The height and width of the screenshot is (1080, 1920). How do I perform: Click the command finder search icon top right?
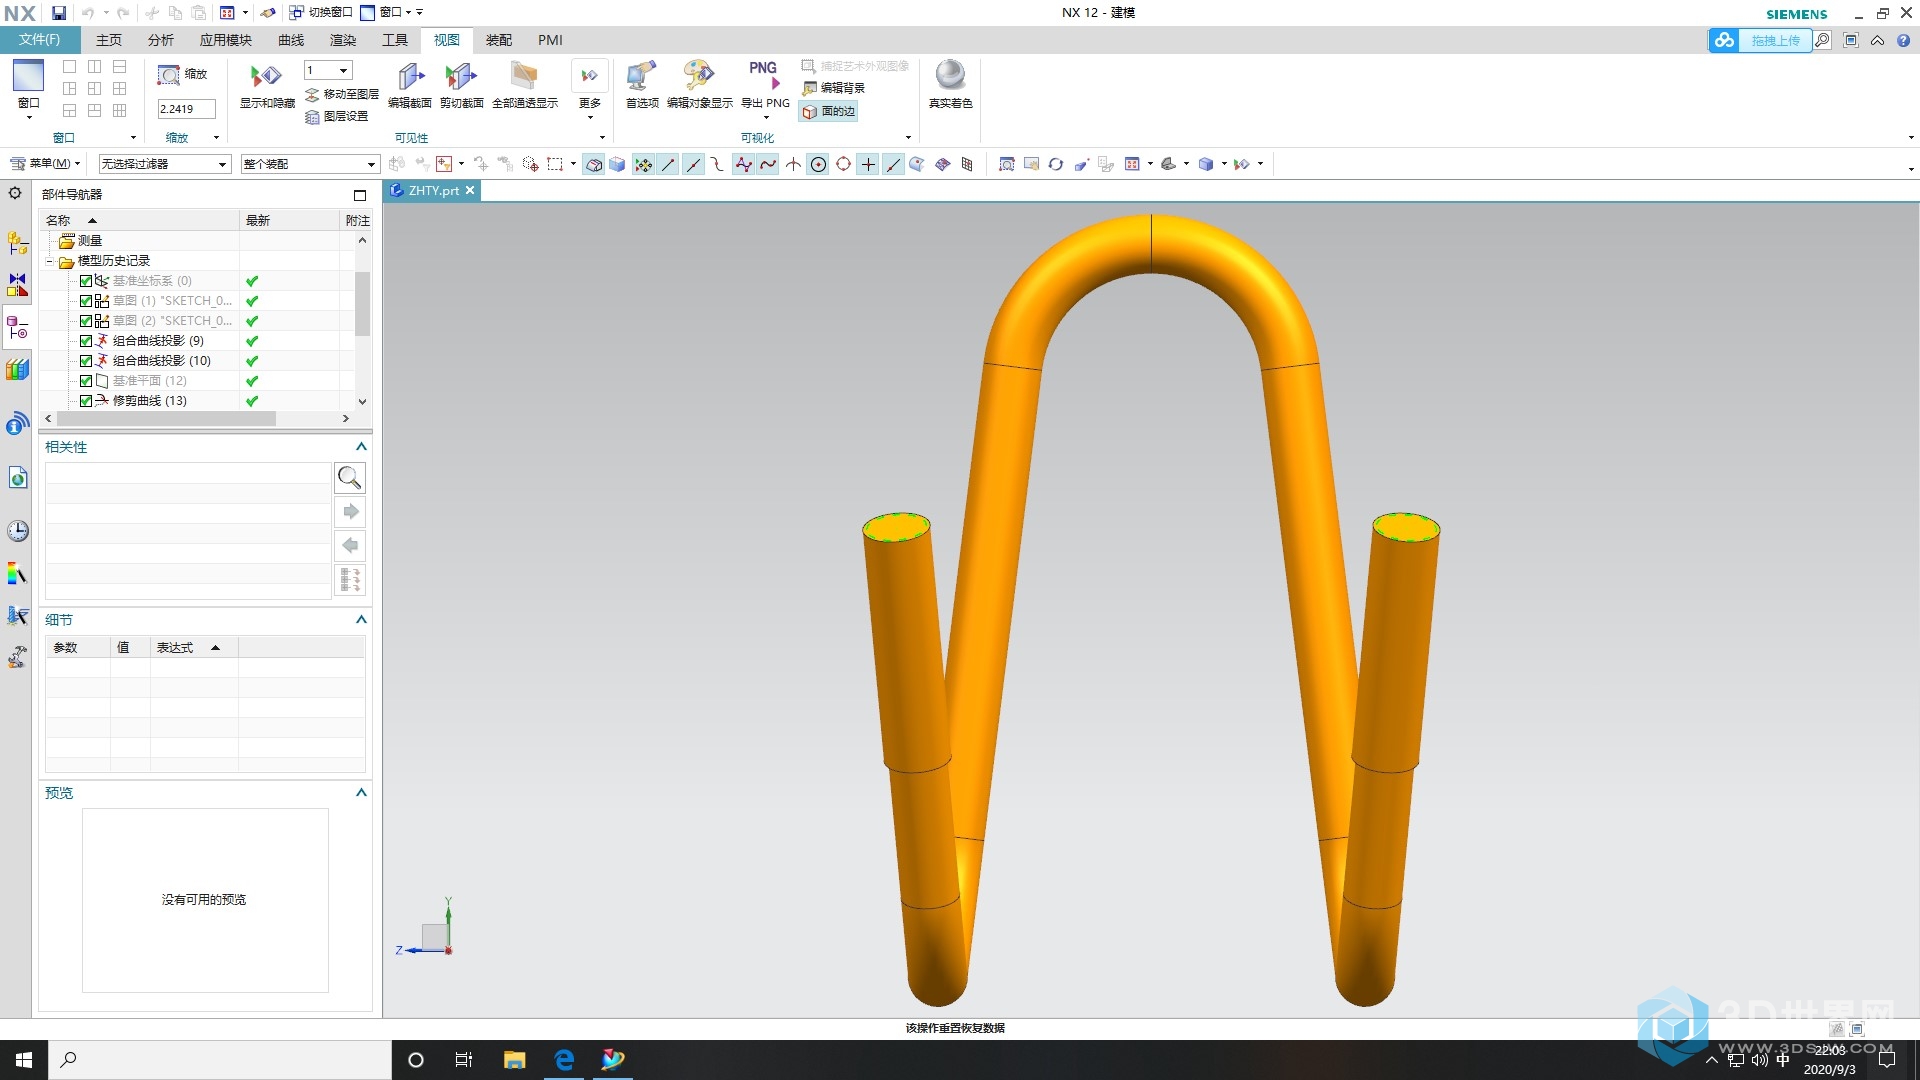point(1823,41)
